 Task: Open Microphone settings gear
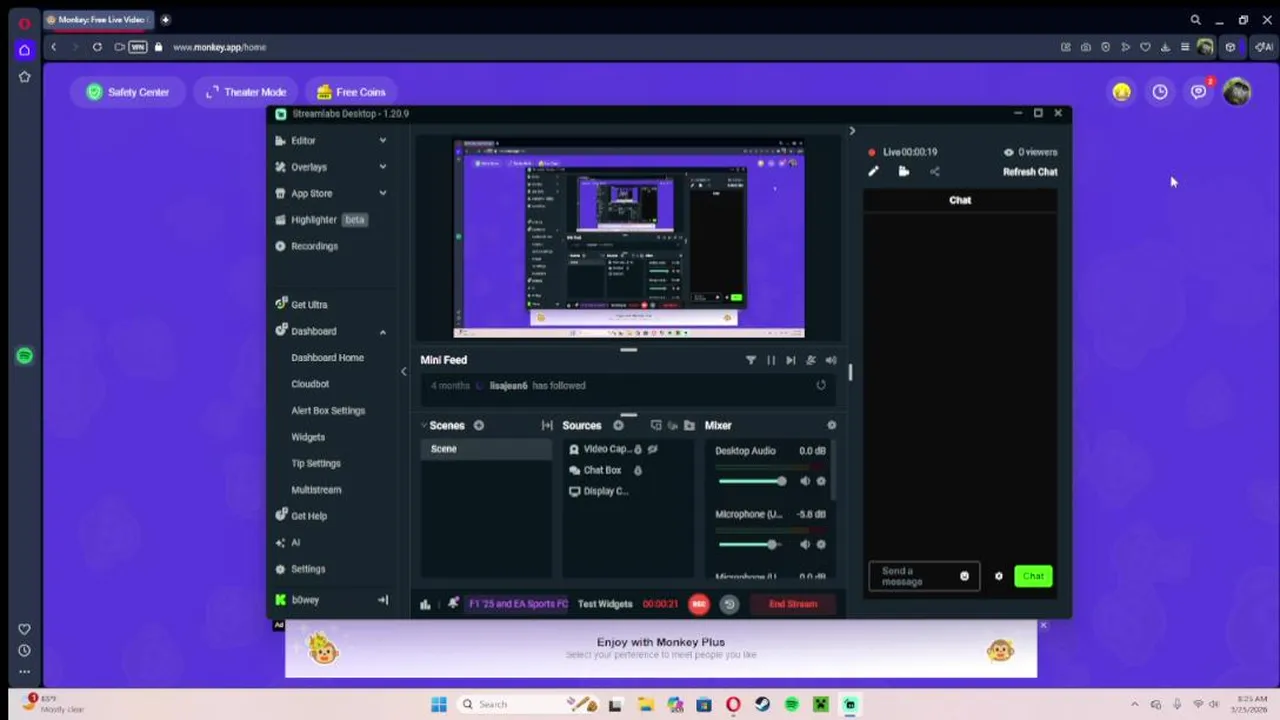click(821, 545)
